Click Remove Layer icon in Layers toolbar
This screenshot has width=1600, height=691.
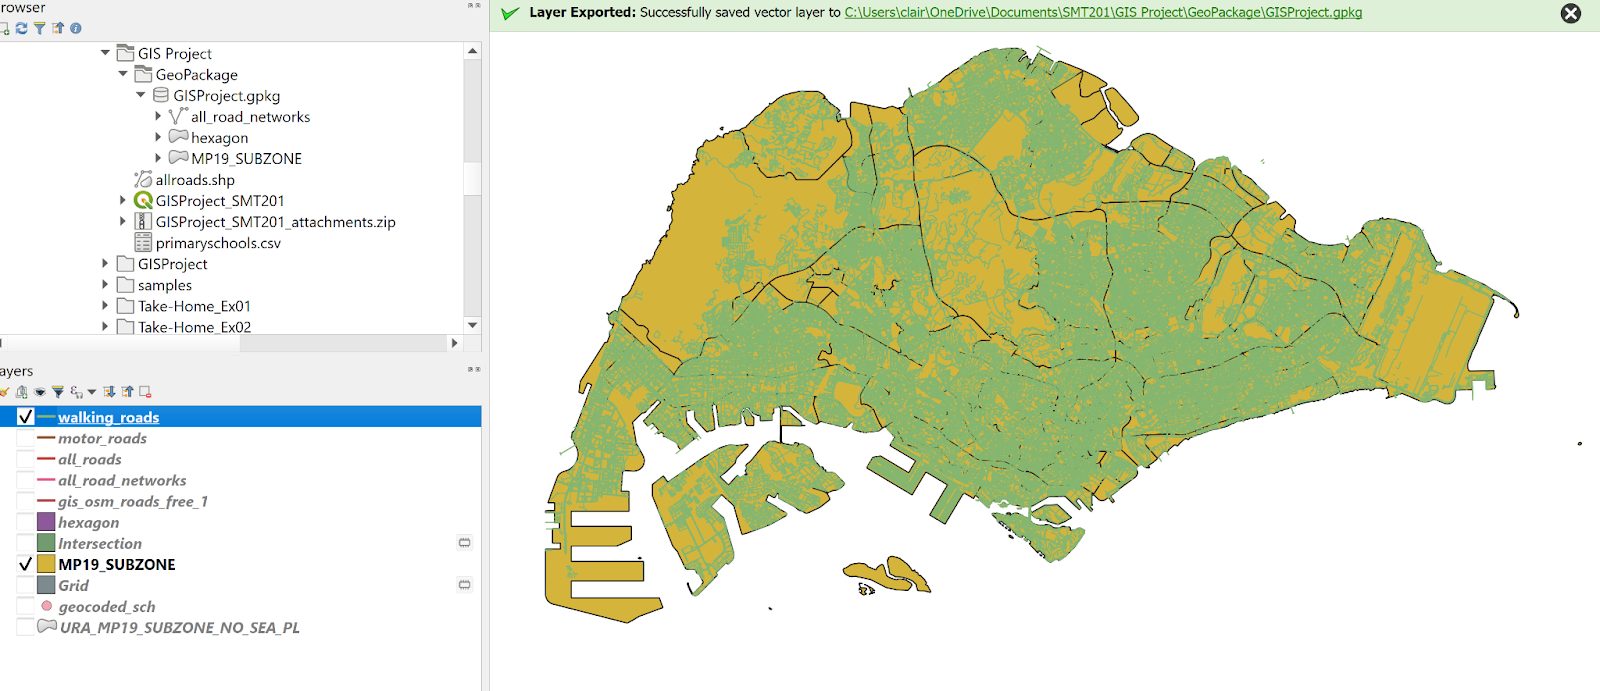coord(145,392)
